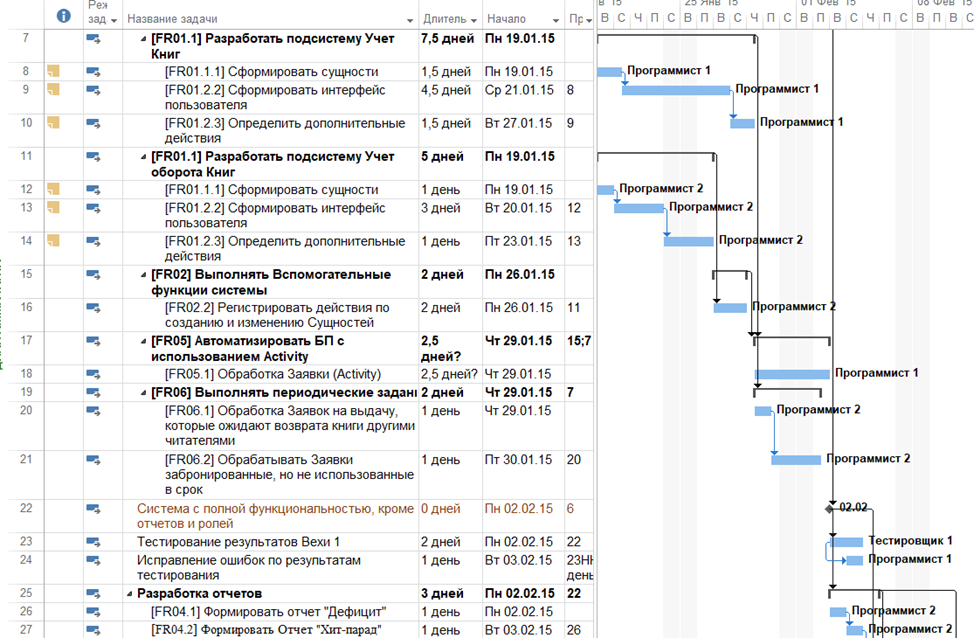Open the Начало column filter dropdown
The width and height of the screenshot is (974, 638).
click(x=556, y=21)
